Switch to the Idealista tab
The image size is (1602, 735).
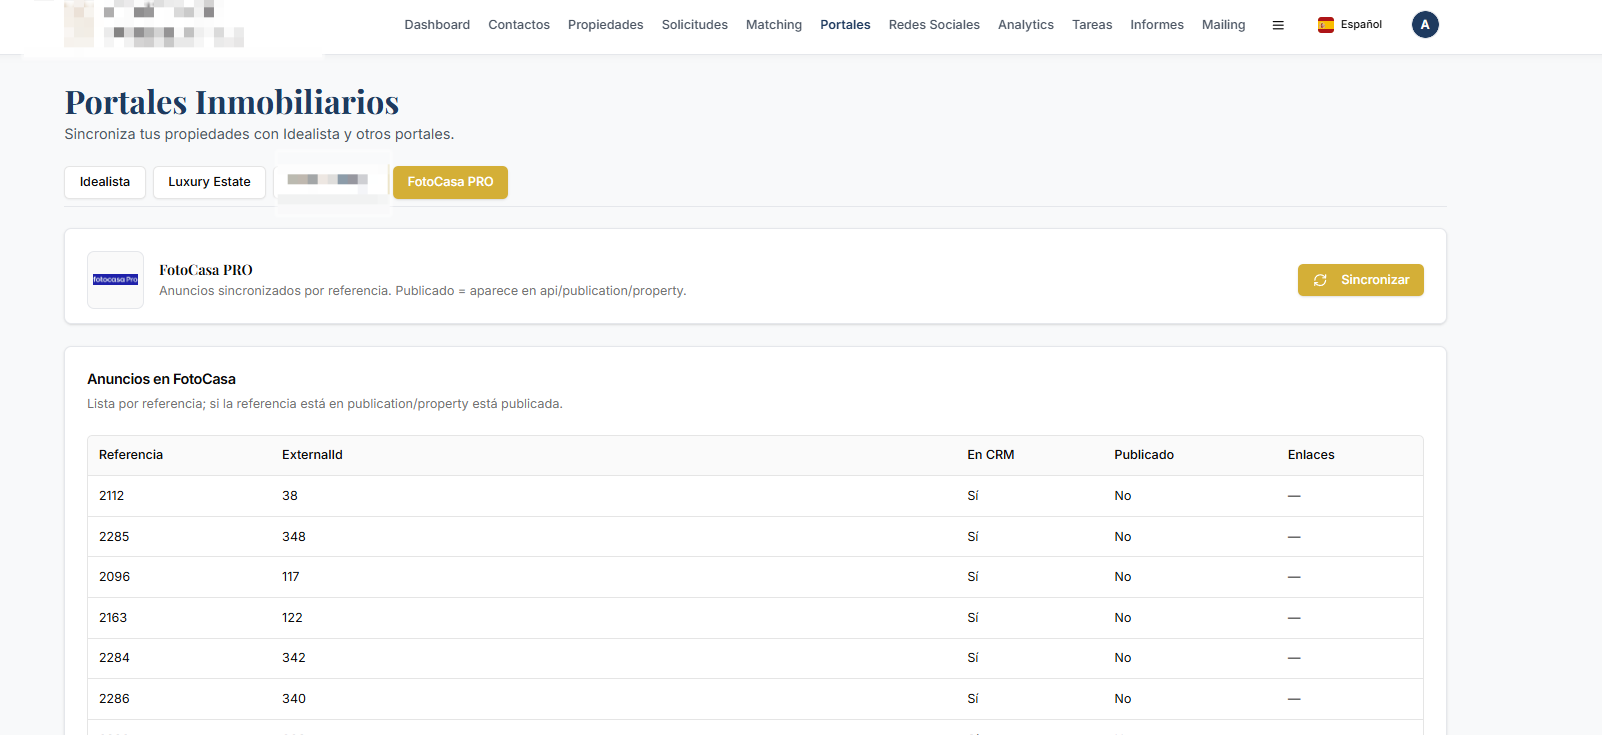pos(105,182)
